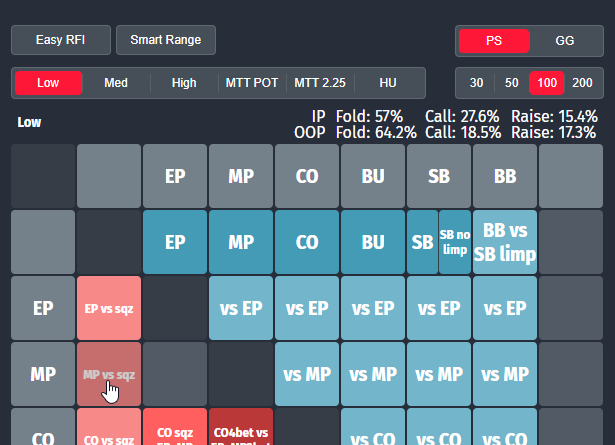Screen dimensions: 615x445
Task: Select the Med stakes tab
Action: coord(116,83)
